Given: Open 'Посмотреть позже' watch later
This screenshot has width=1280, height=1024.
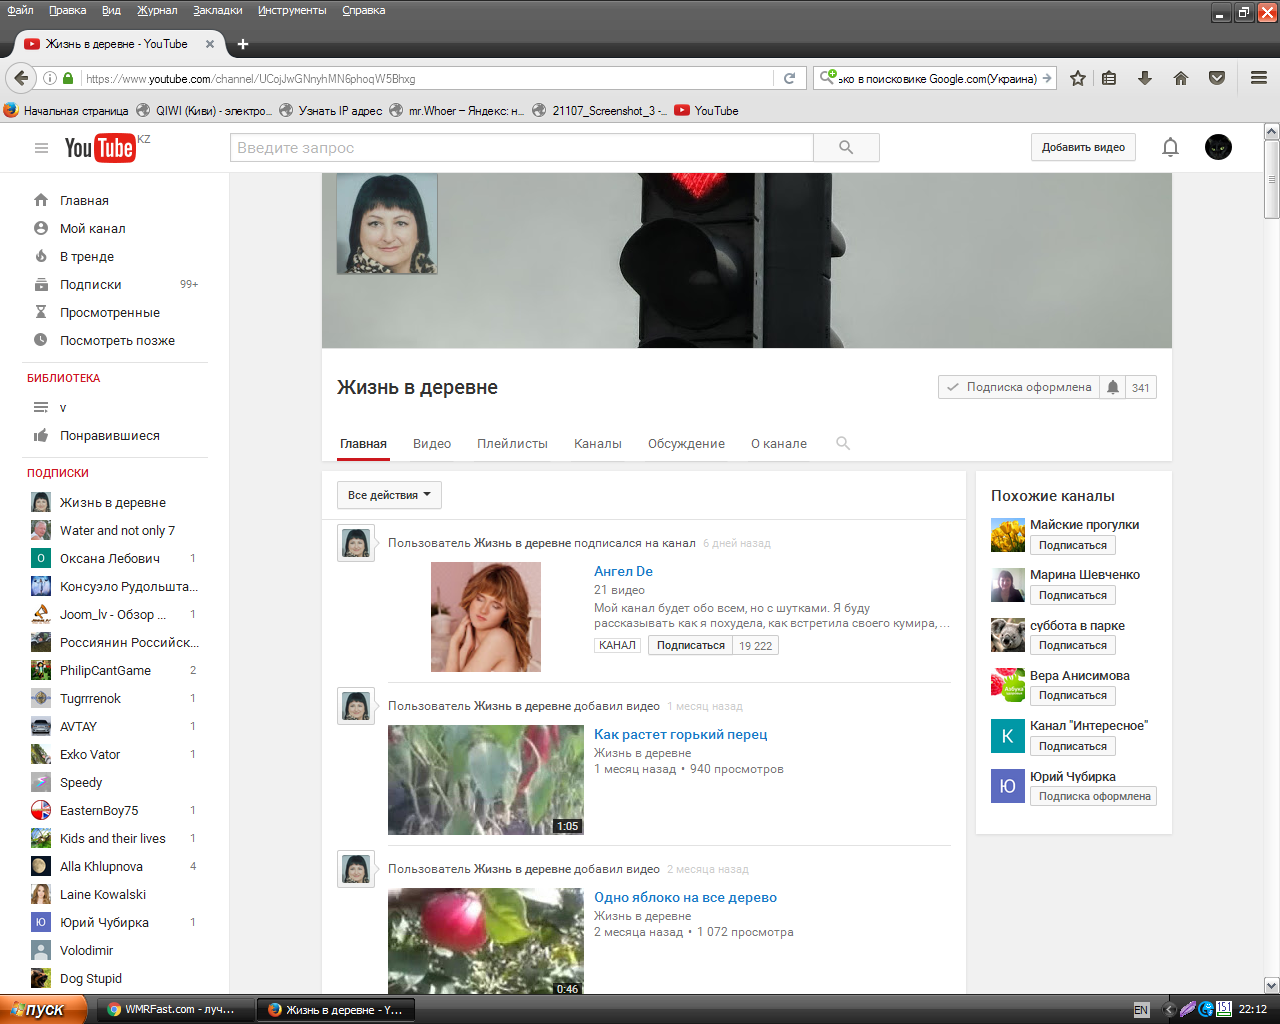Looking at the screenshot, I should [117, 340].
